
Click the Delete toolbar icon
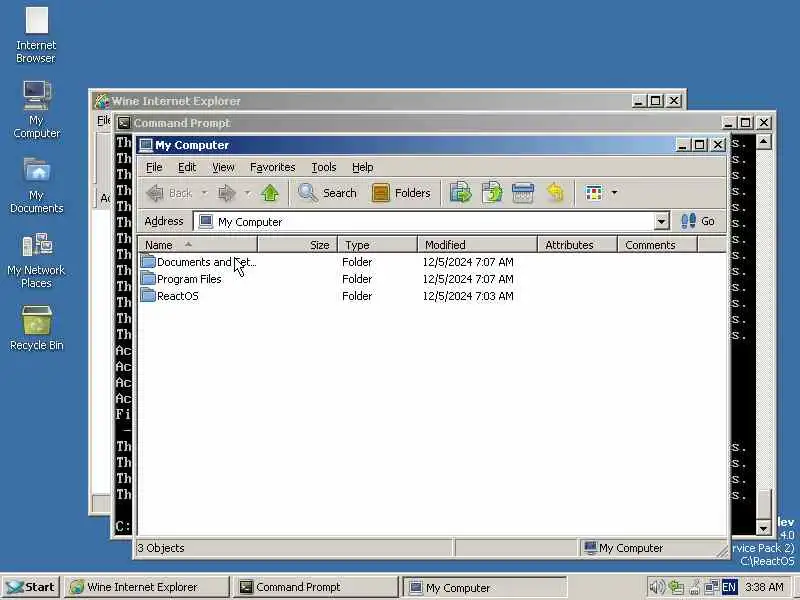point(523,193)
